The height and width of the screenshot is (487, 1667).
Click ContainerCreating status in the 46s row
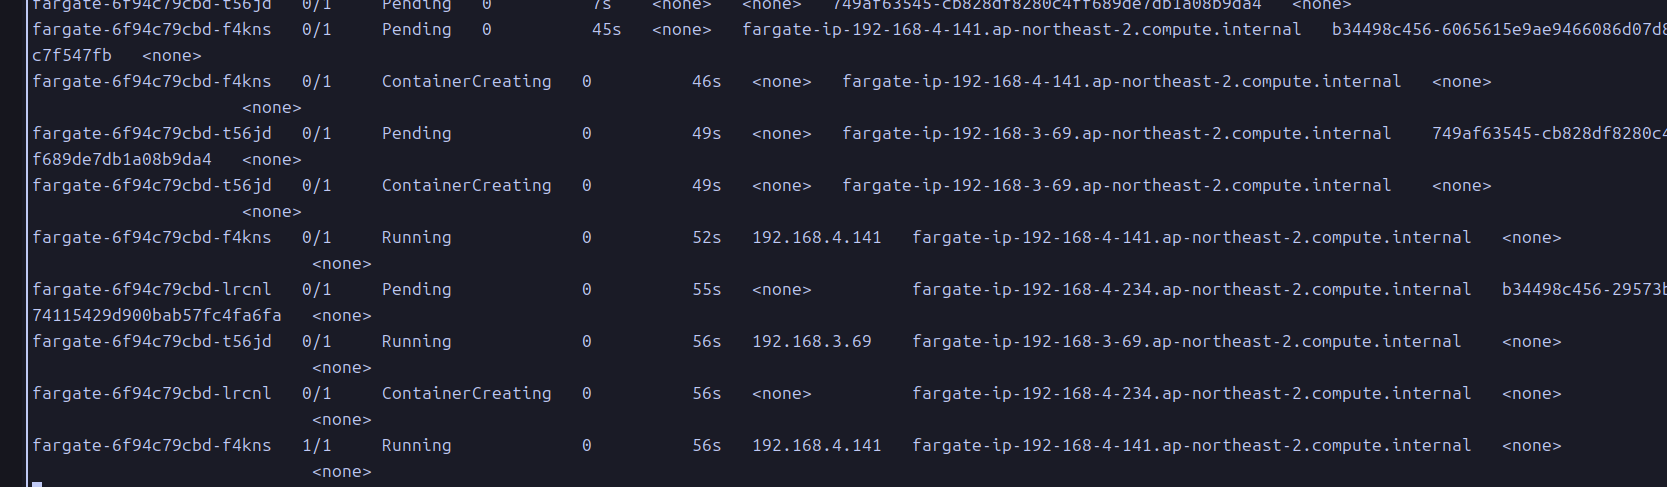[466, 82]
